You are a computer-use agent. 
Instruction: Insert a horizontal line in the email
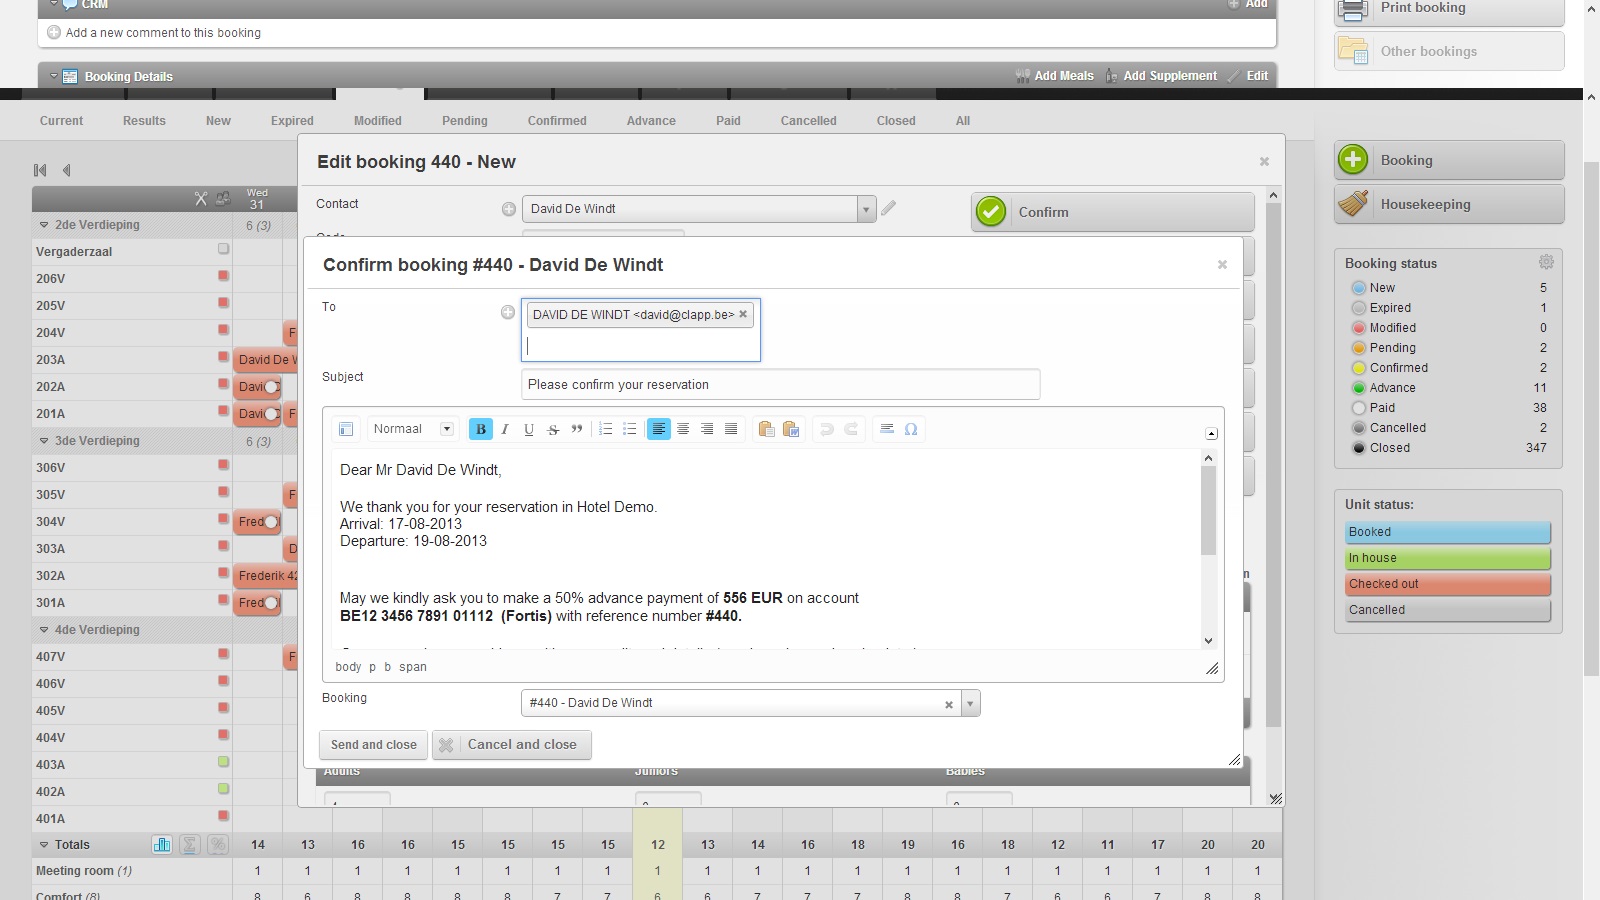(x=887, y=429)
